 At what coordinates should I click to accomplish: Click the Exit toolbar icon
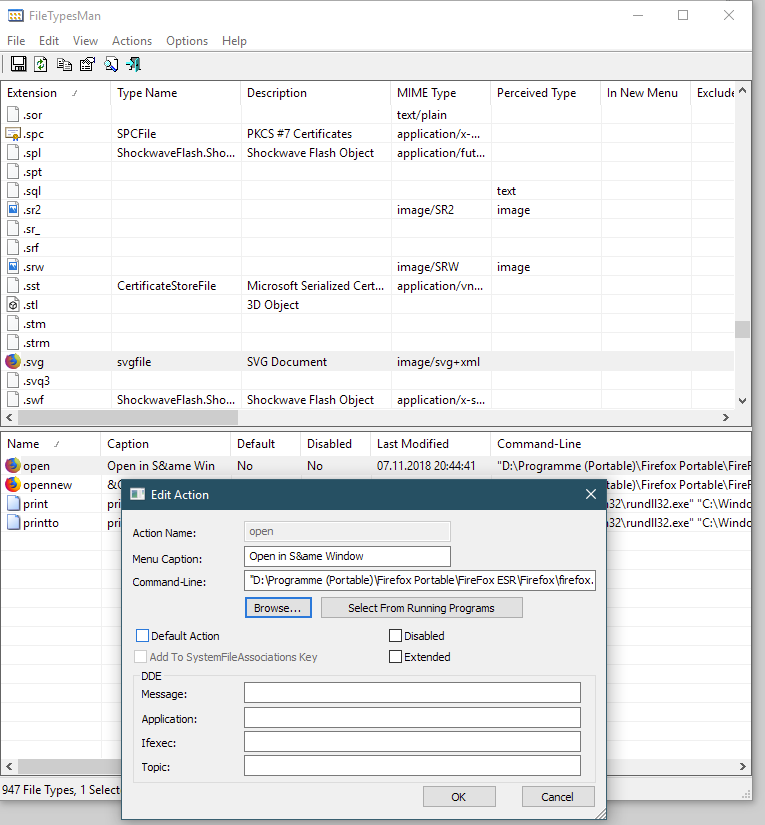[133, 65]
